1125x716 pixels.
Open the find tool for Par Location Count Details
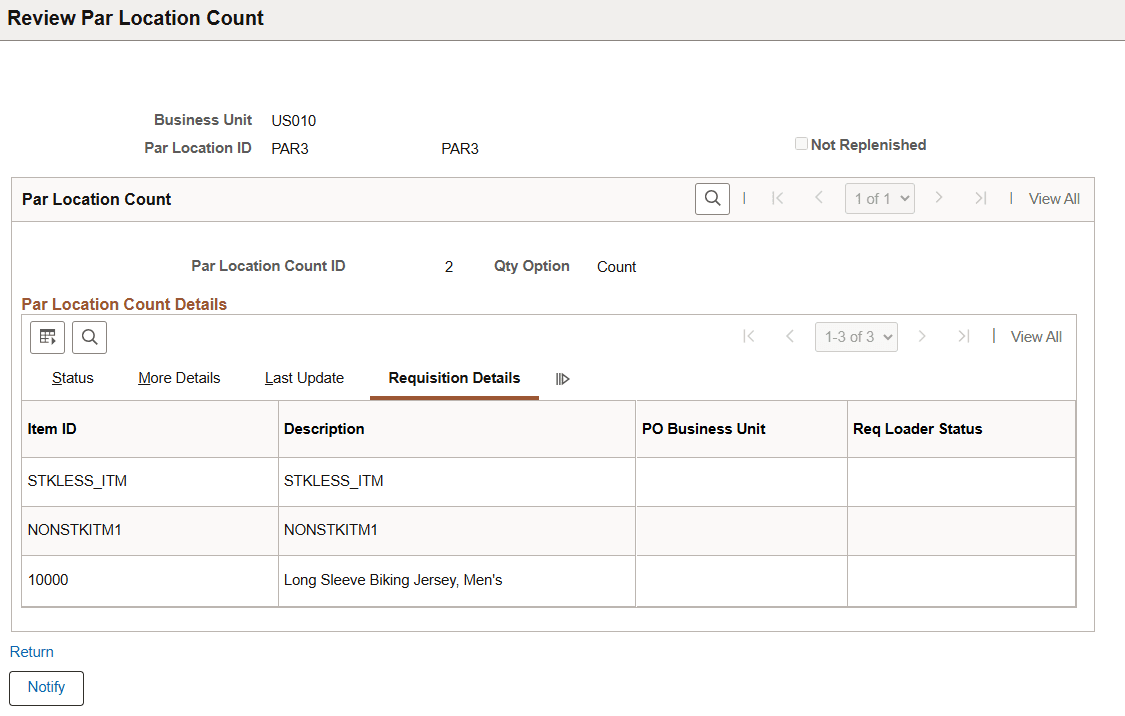[89, 337]
